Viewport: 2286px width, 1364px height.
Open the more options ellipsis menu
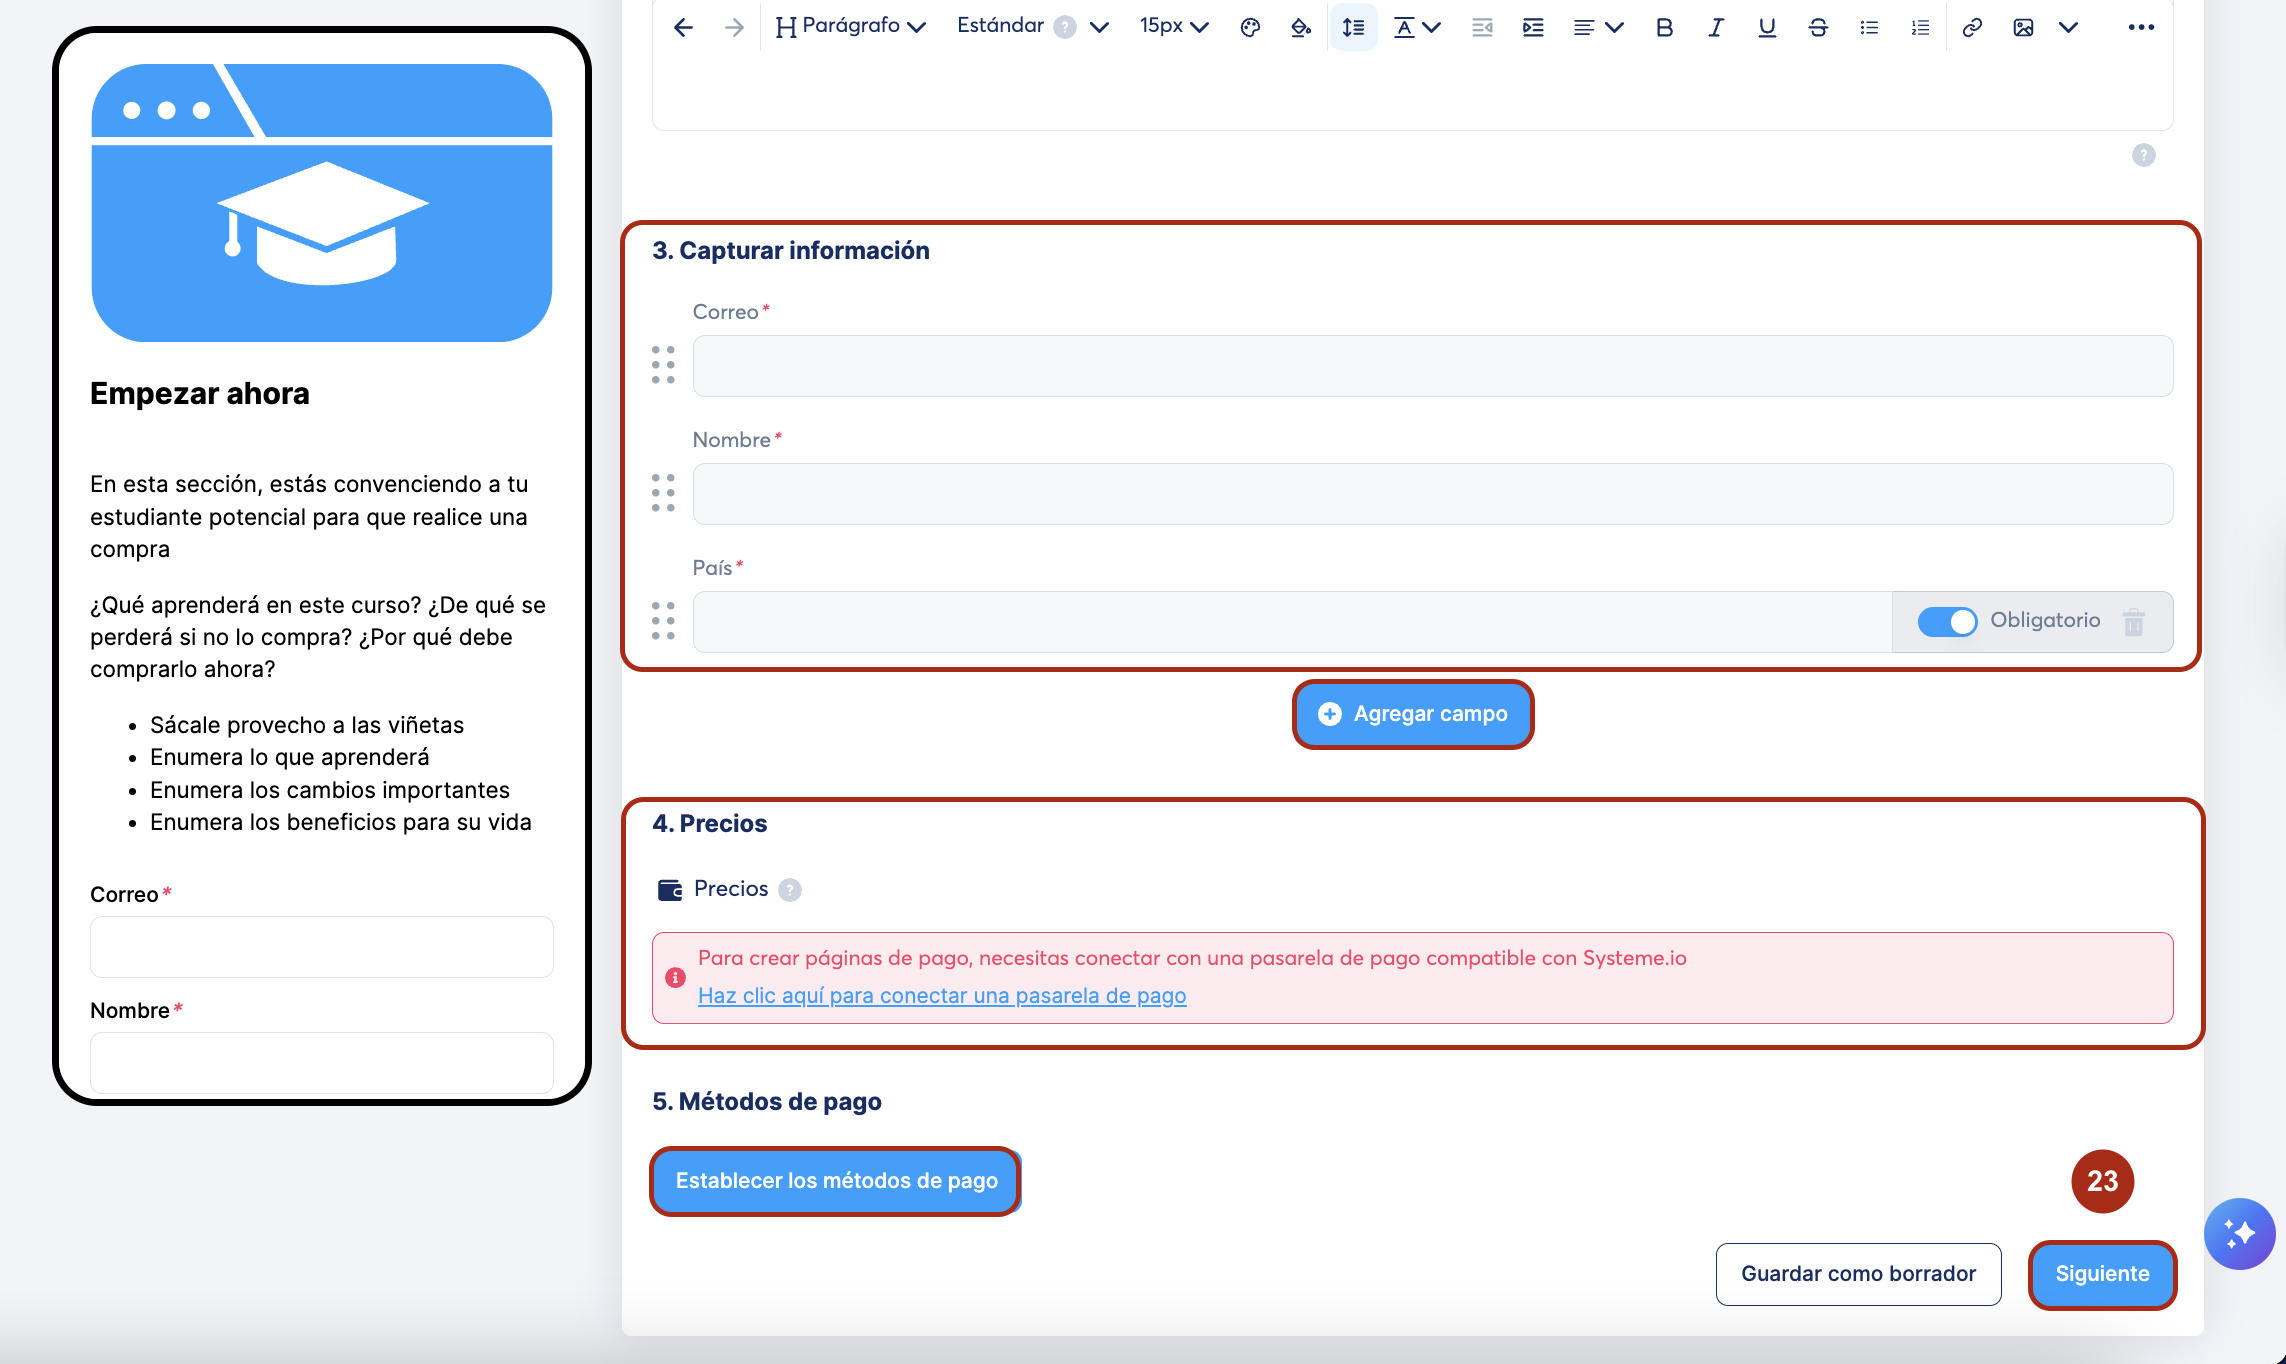tap(2141, 27)
